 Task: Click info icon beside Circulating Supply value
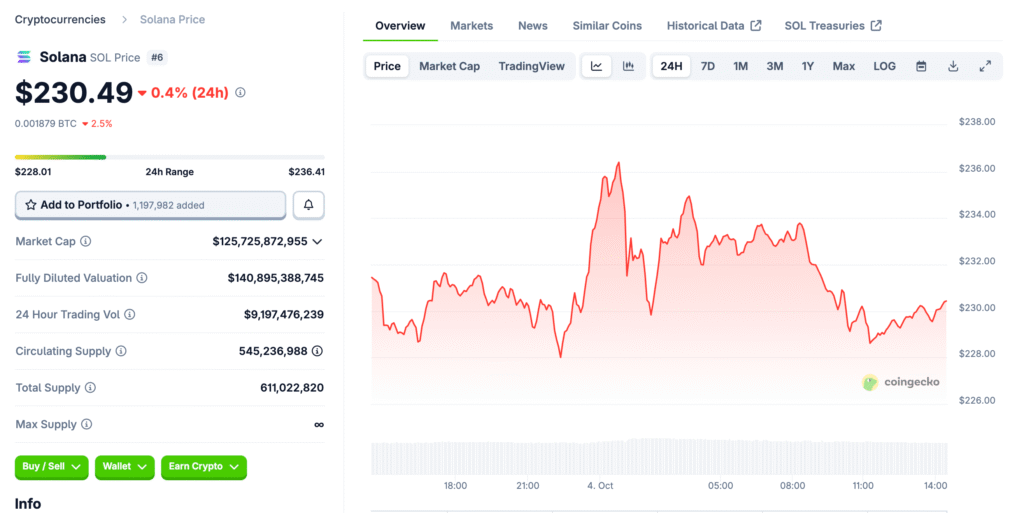pyautogui.click(x=317, y=351)
